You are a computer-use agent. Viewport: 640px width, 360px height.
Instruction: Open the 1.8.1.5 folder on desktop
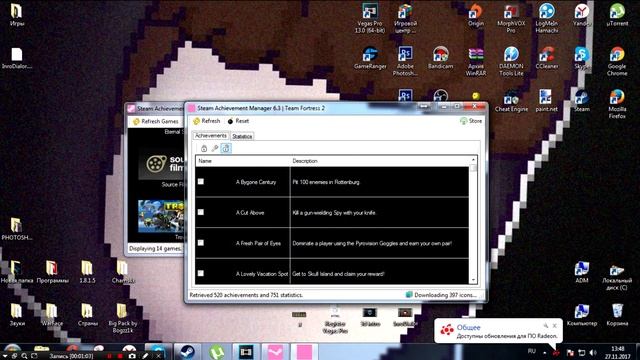pos(87,272)
